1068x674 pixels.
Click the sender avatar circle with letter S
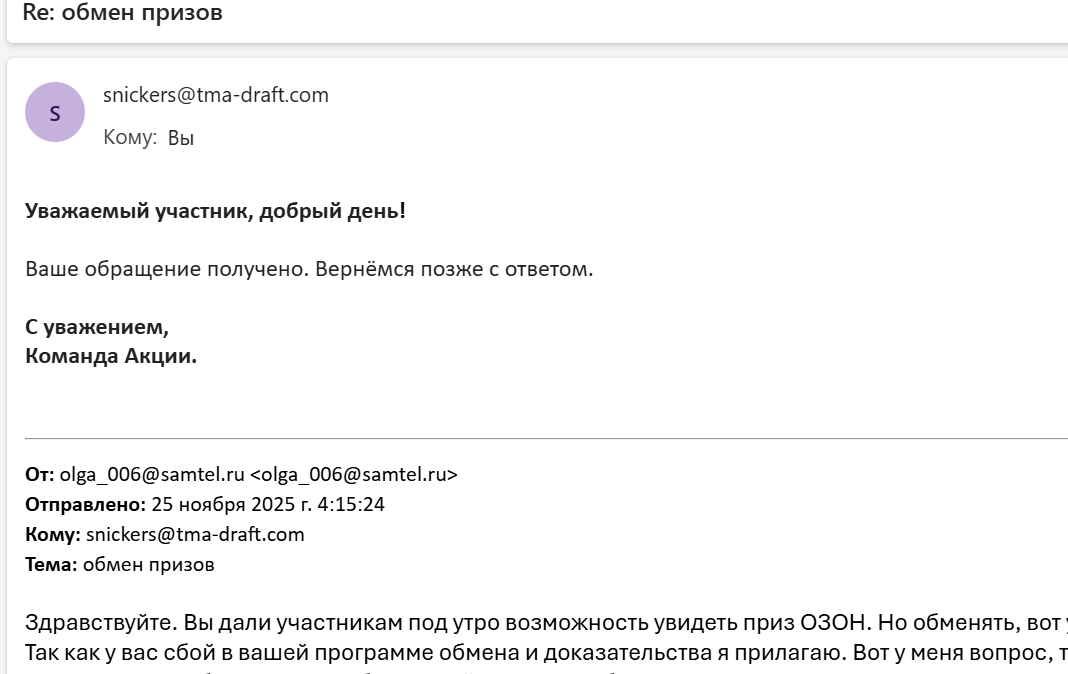54,112
